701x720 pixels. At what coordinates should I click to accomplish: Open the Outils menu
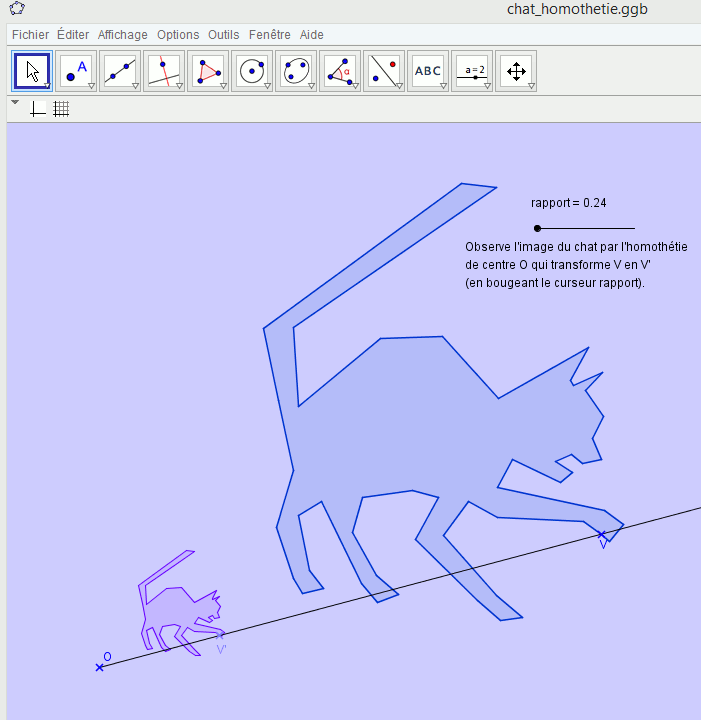224,35
